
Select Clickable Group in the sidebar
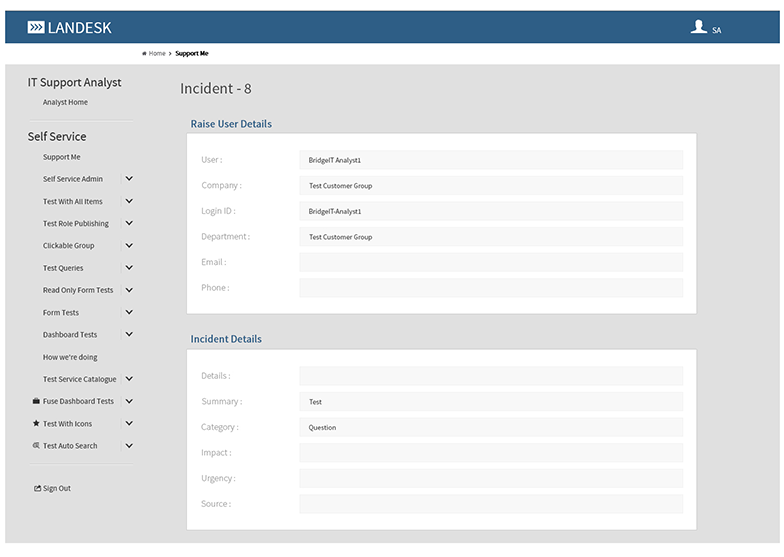point(68,246)
